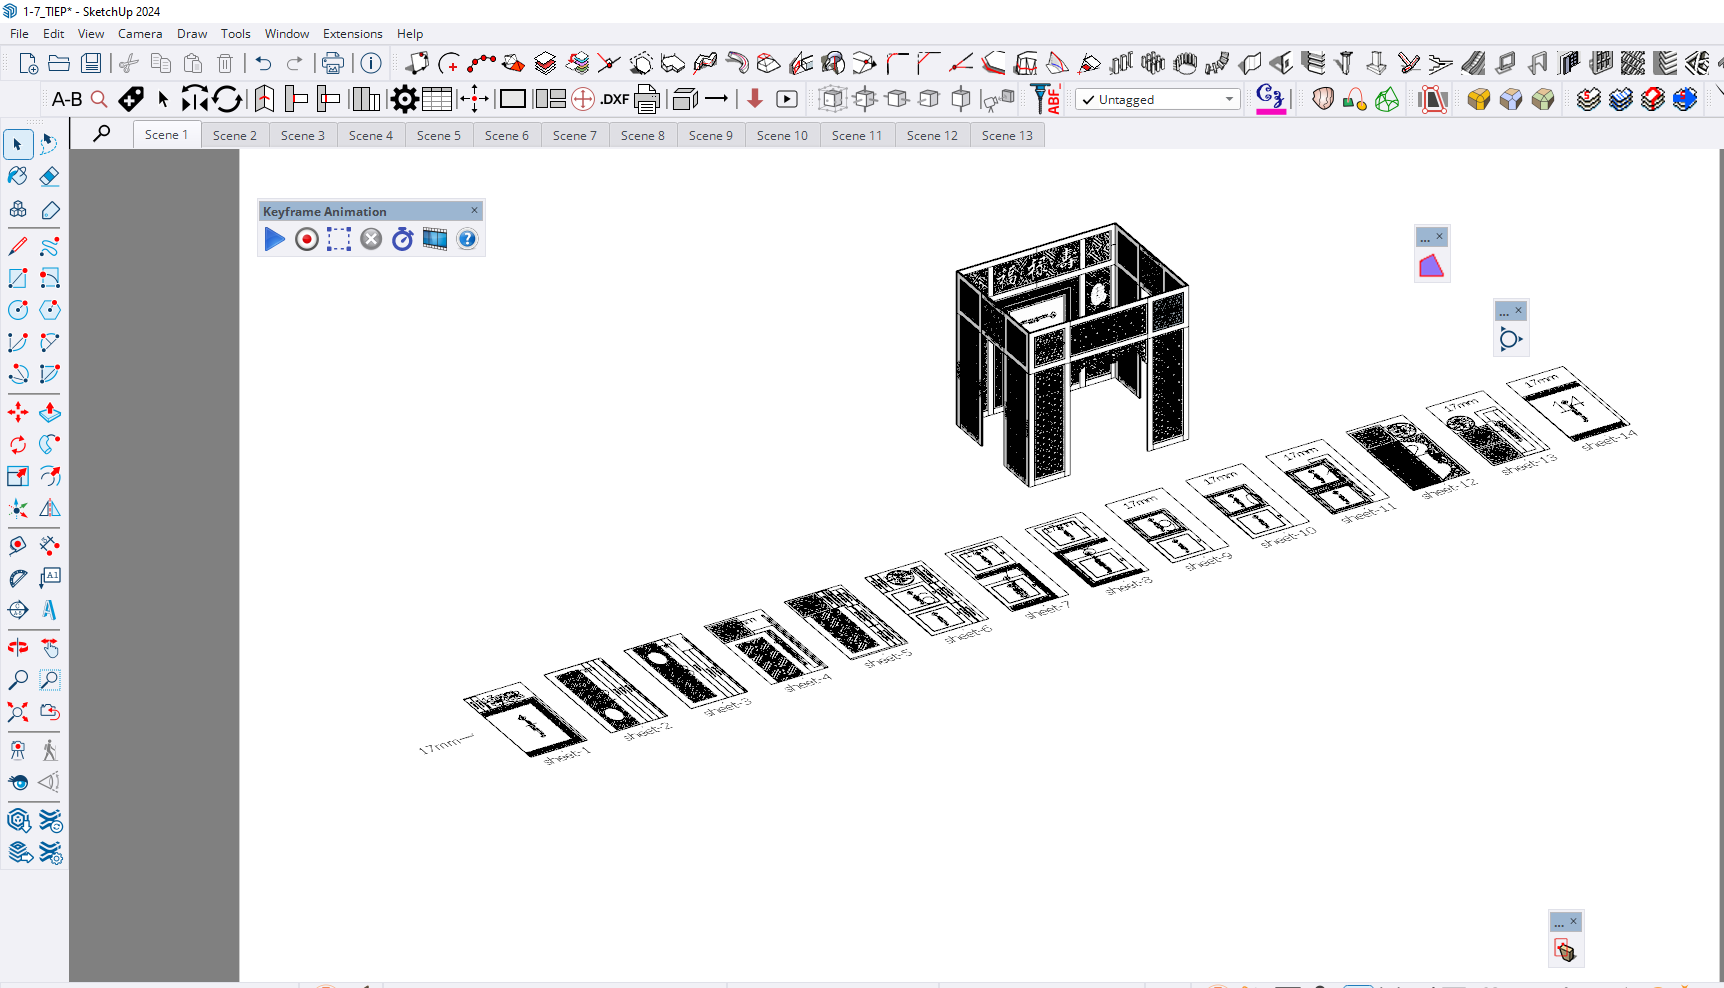Open the Extensions menu
1724x988 pixels.
click(x=352, y=34)
